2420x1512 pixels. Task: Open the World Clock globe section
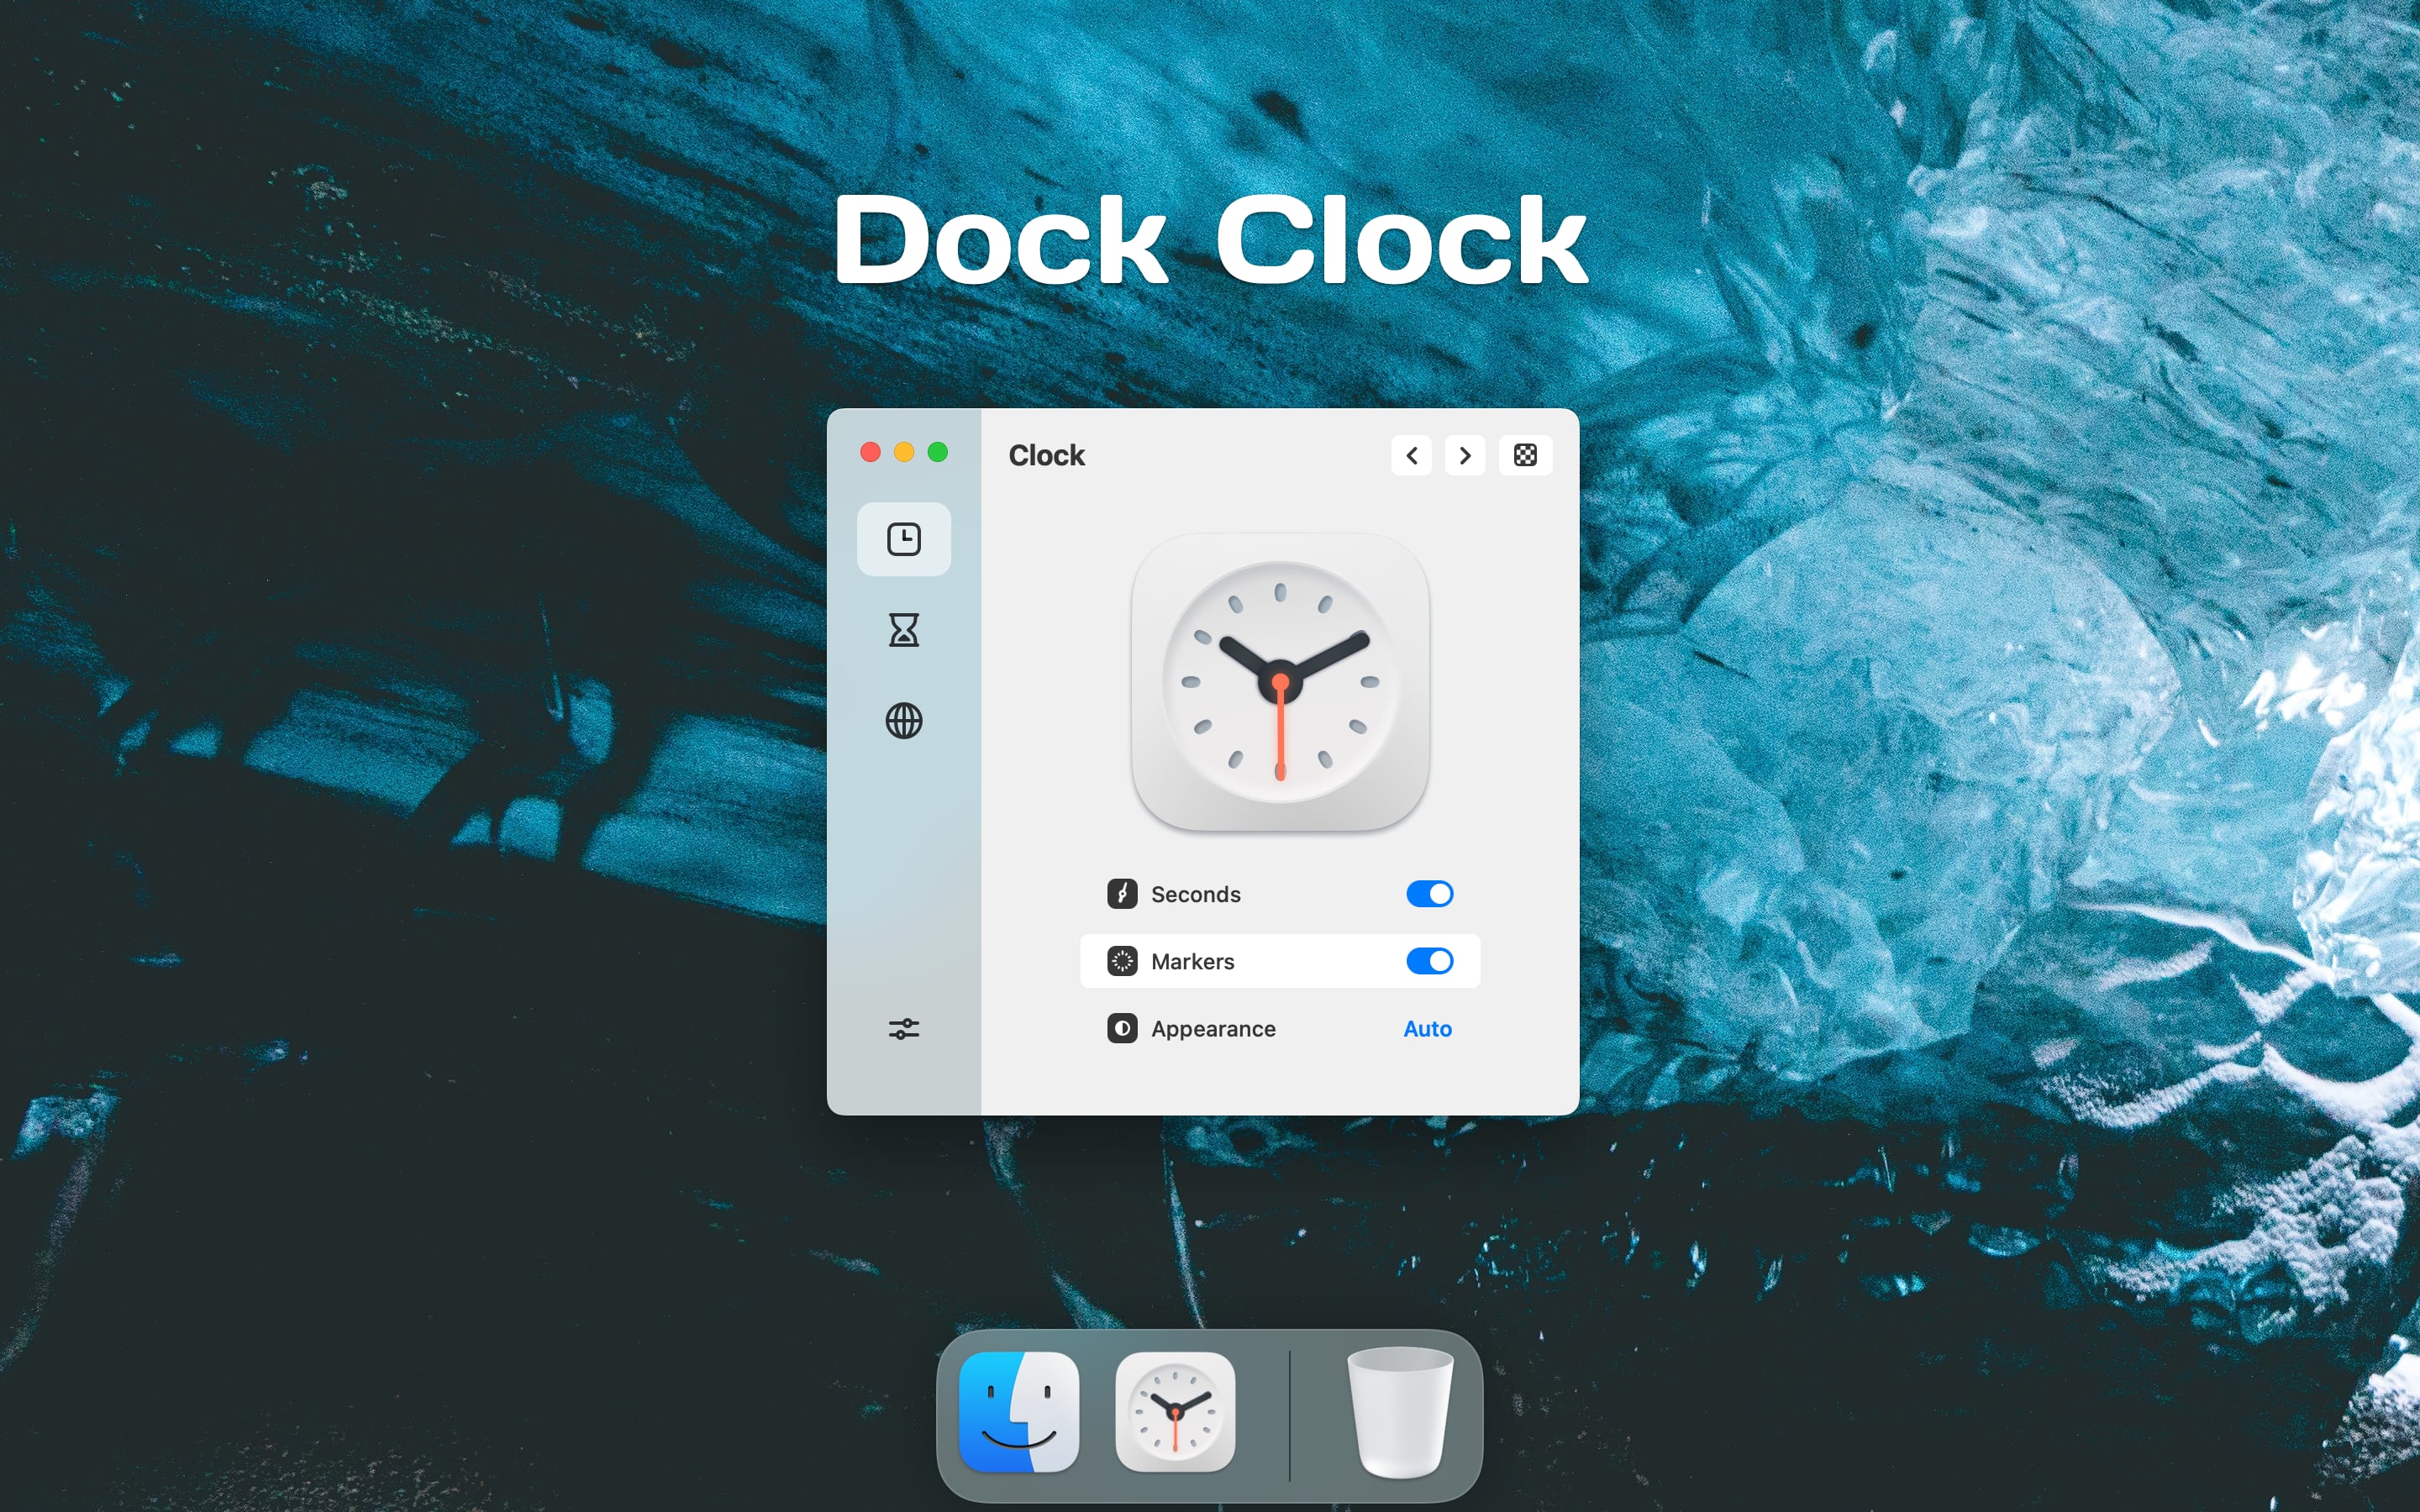pyautogui.click(x=903, y=721)
